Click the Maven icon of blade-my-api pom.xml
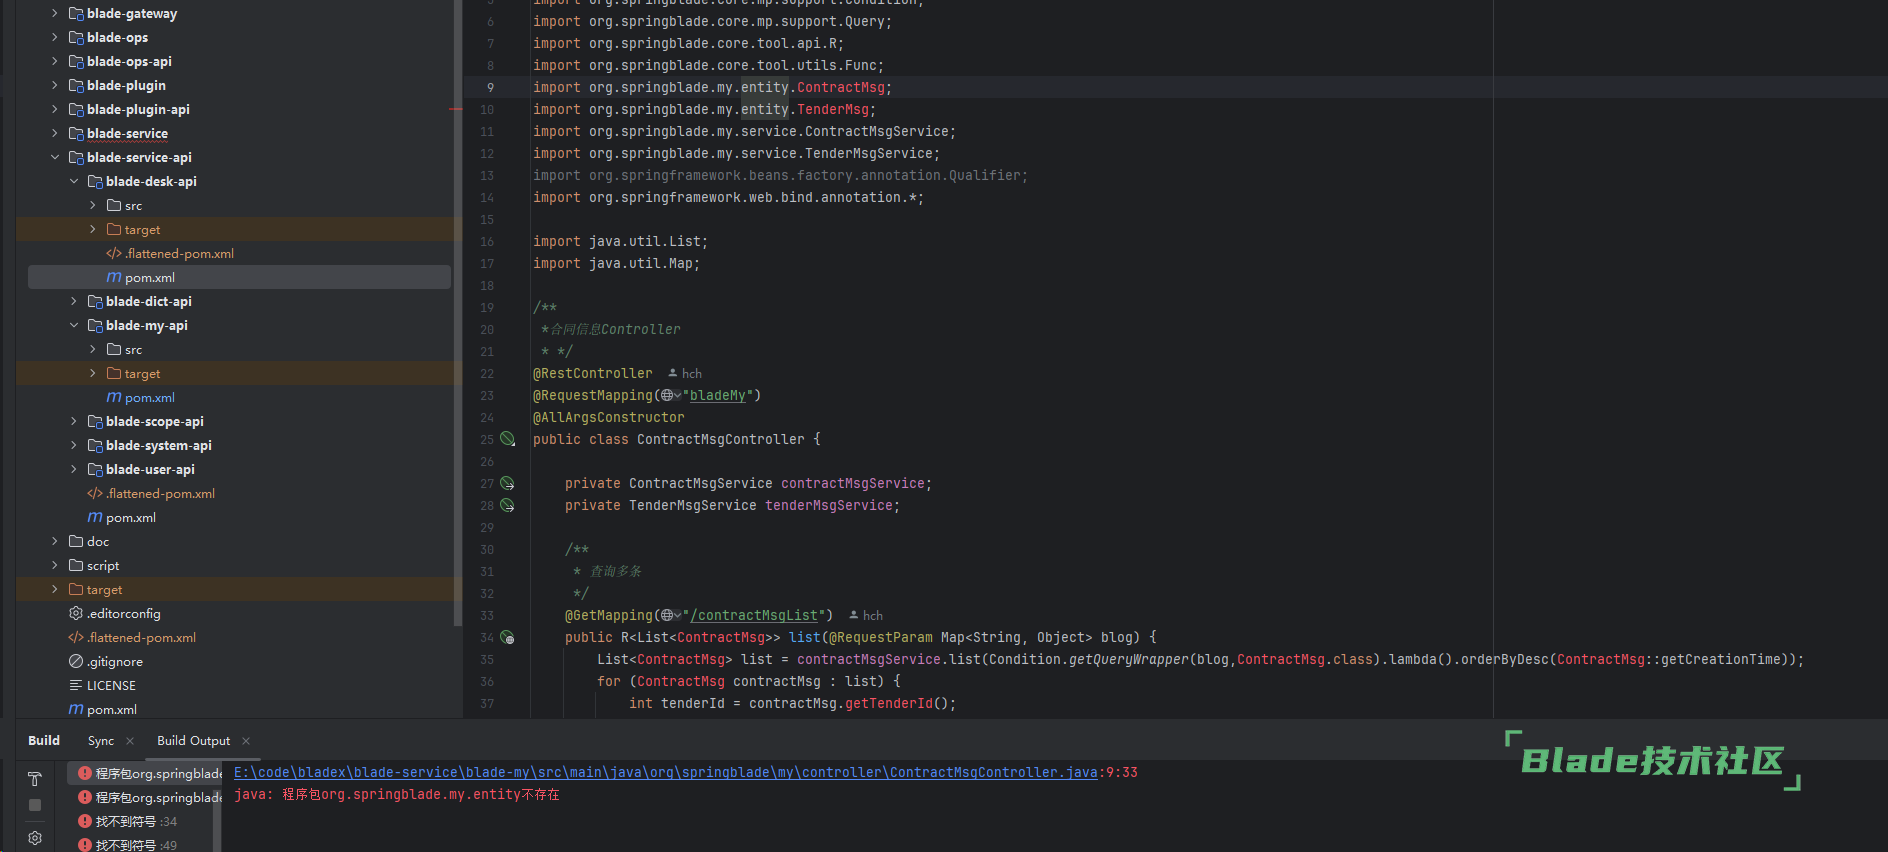Image resolution: width=1888 pixels, height=852 pixels. coord(114,397)
